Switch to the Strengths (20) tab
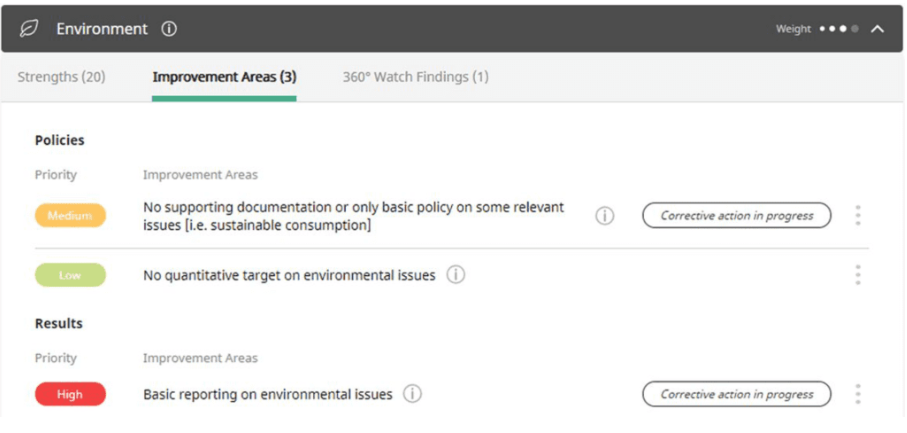The image size is (907, 433). tap(61, 77)
